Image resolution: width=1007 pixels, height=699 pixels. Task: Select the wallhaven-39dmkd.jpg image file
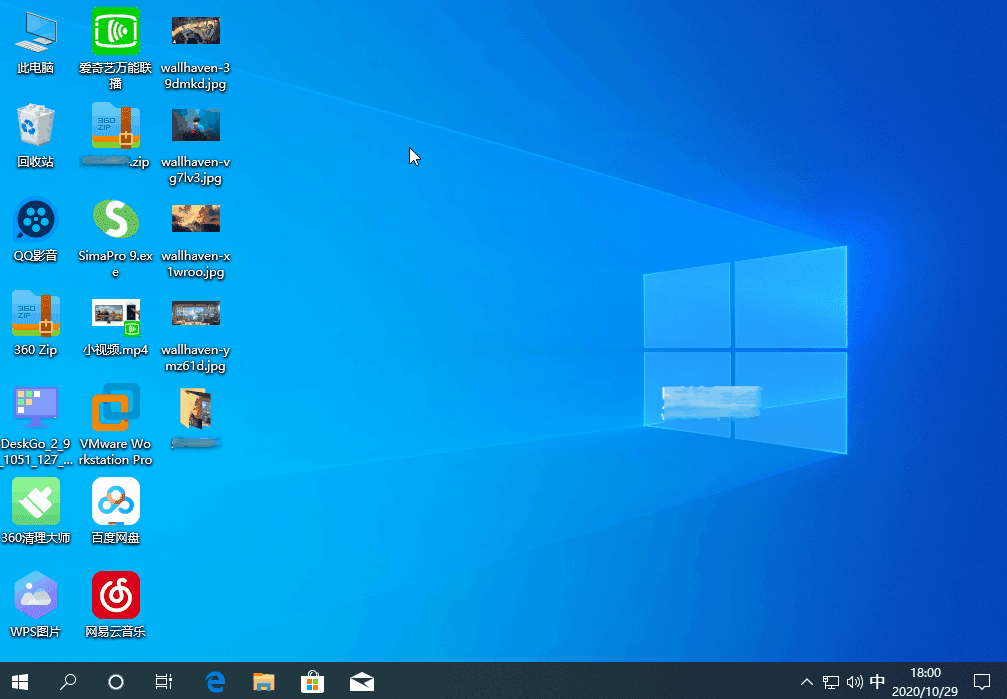tap(196, 53)
